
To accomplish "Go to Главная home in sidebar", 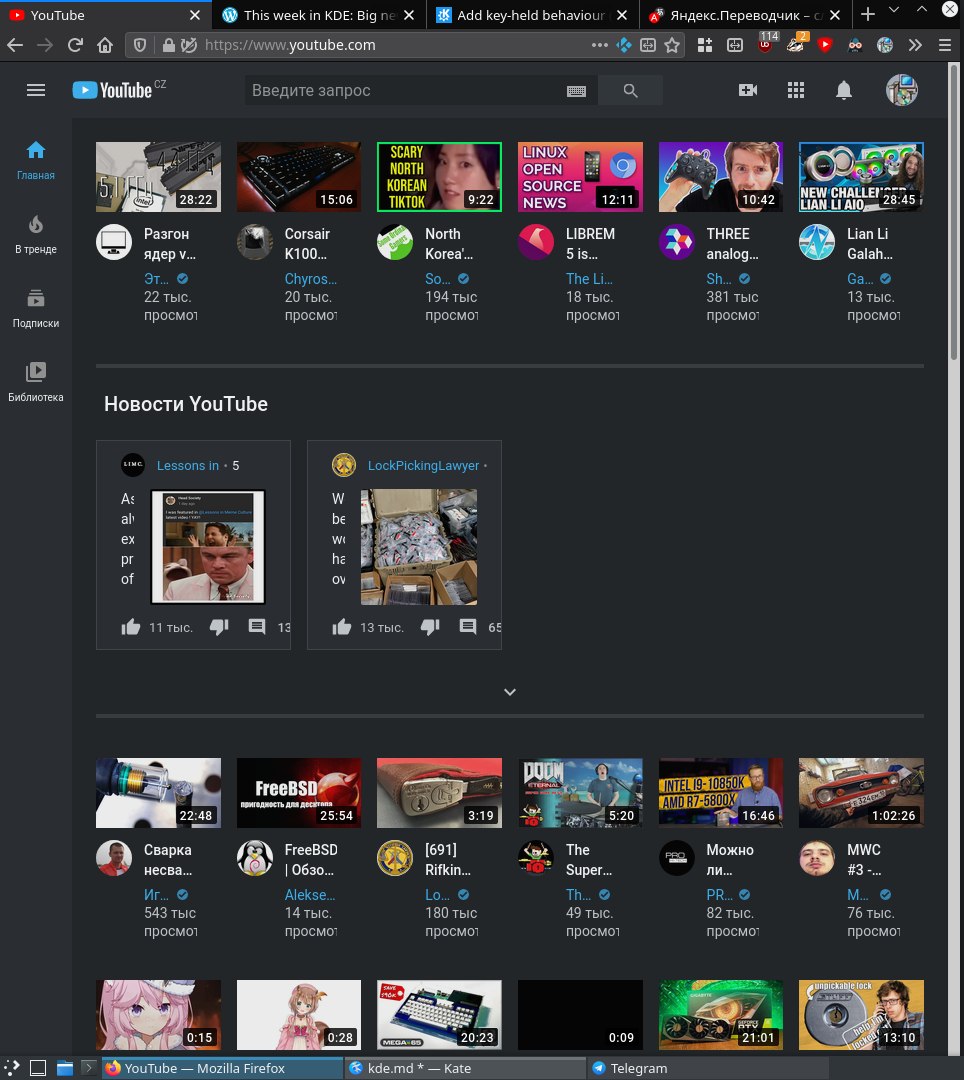I will pos(36,160).
